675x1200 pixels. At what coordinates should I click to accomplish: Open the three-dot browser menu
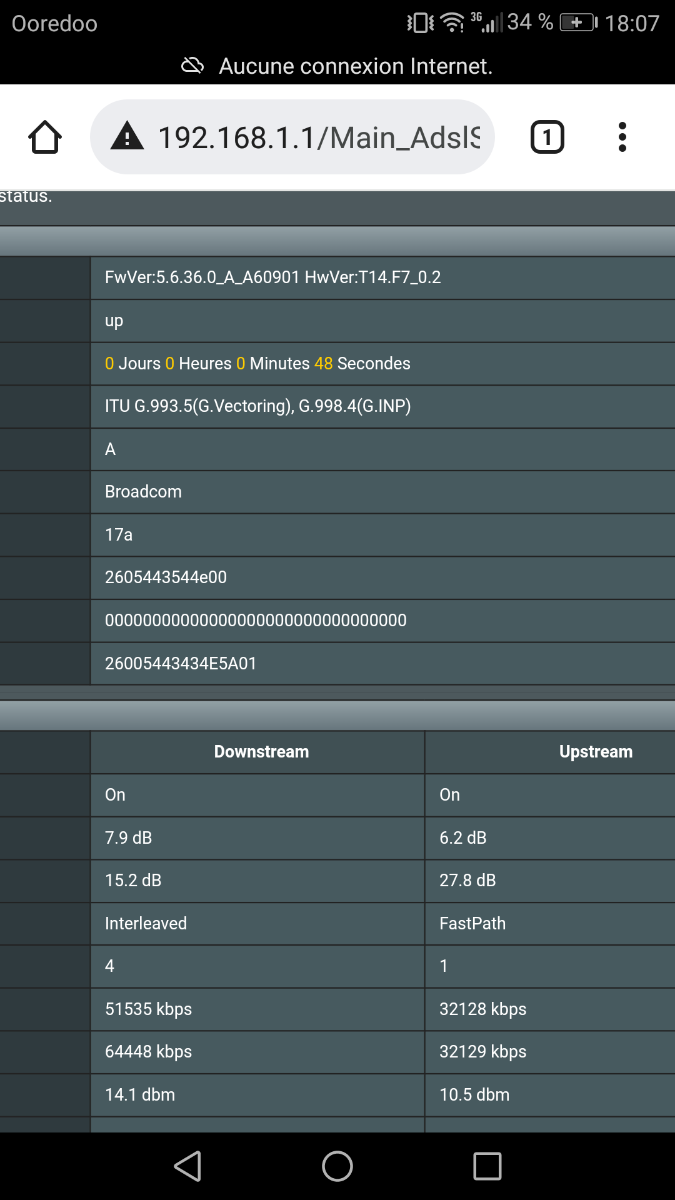(622, 137)
